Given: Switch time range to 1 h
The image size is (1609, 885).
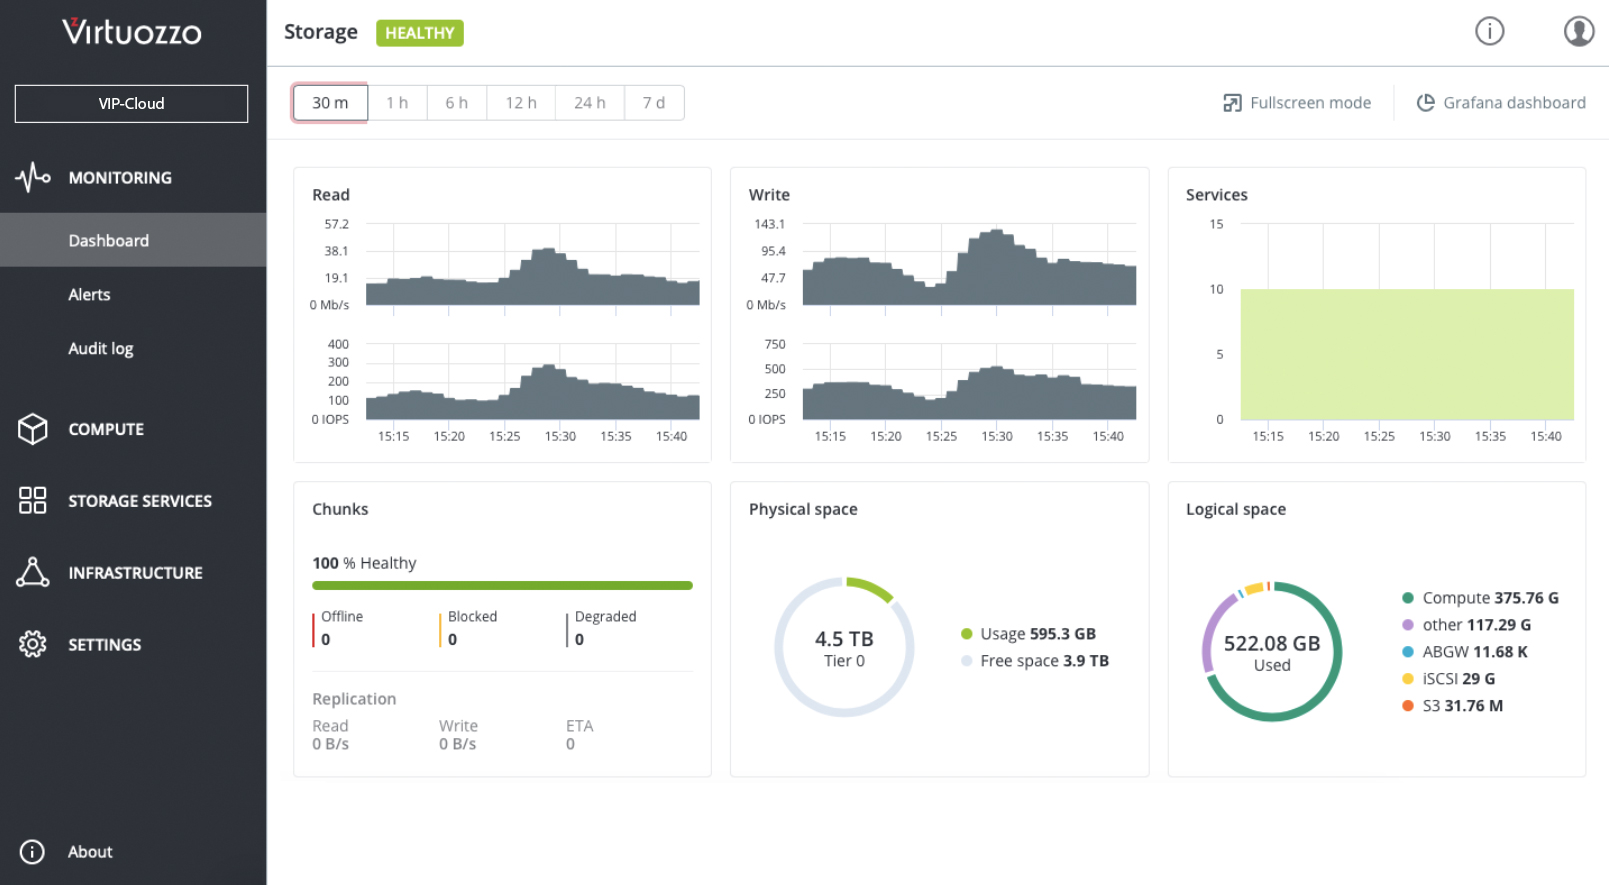Looking at the screenshot, I should click(397, 103).
